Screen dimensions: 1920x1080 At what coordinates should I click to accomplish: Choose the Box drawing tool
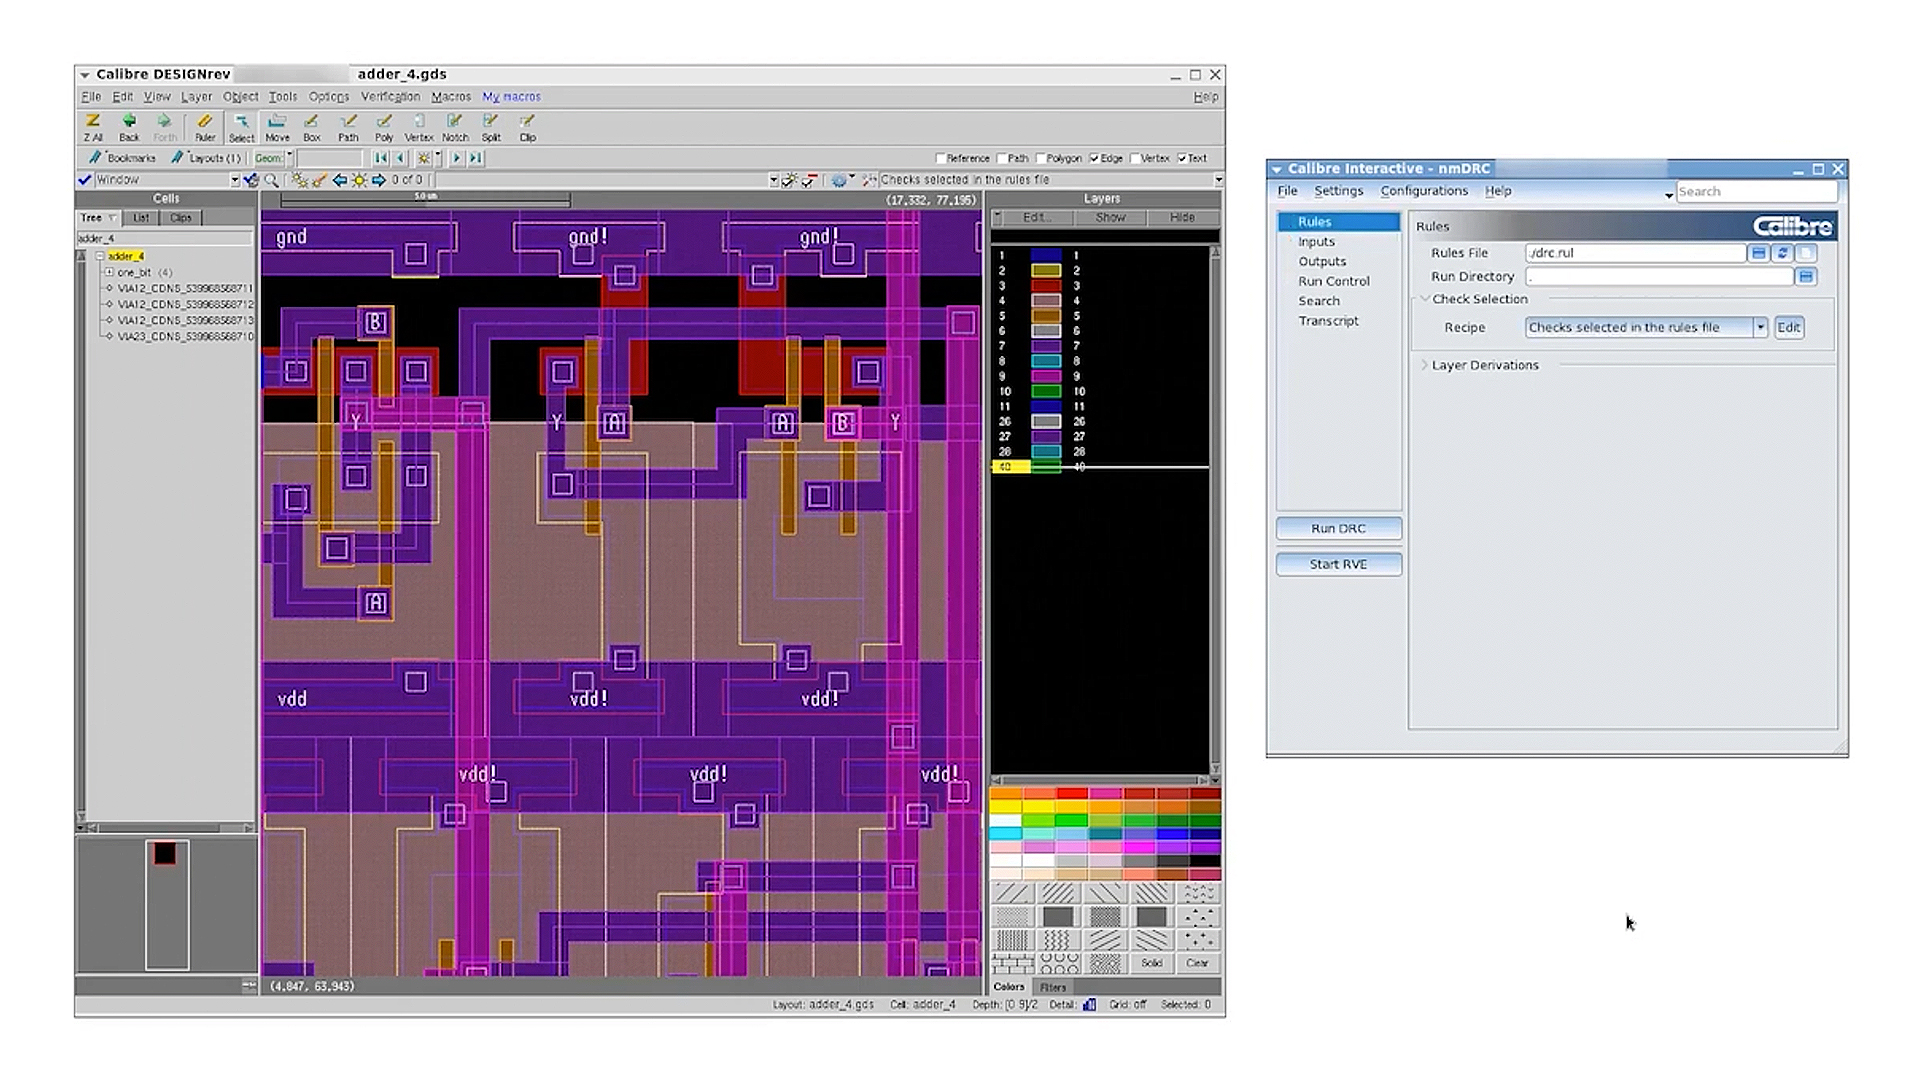[311, 124]
